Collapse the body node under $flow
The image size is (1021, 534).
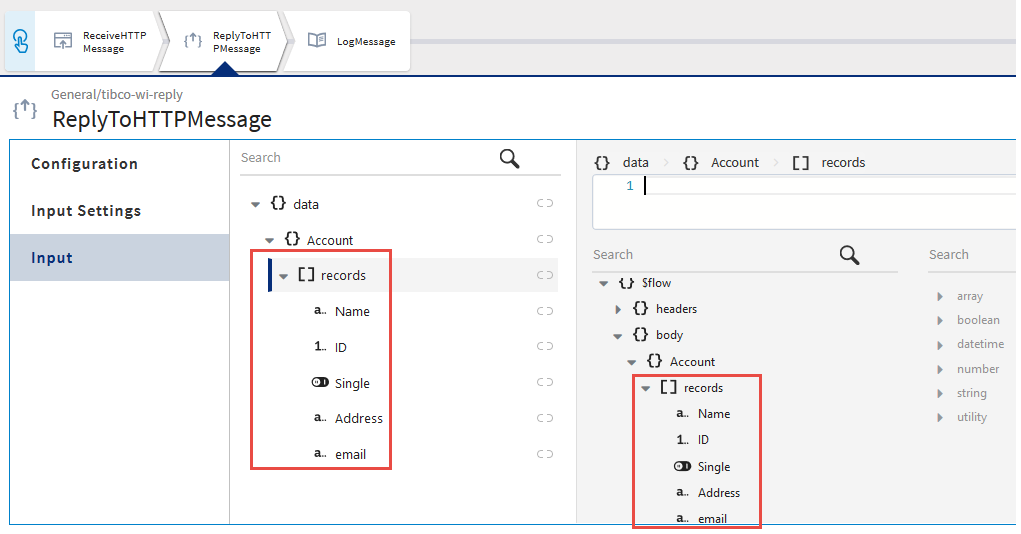click(x=618, y=335)
